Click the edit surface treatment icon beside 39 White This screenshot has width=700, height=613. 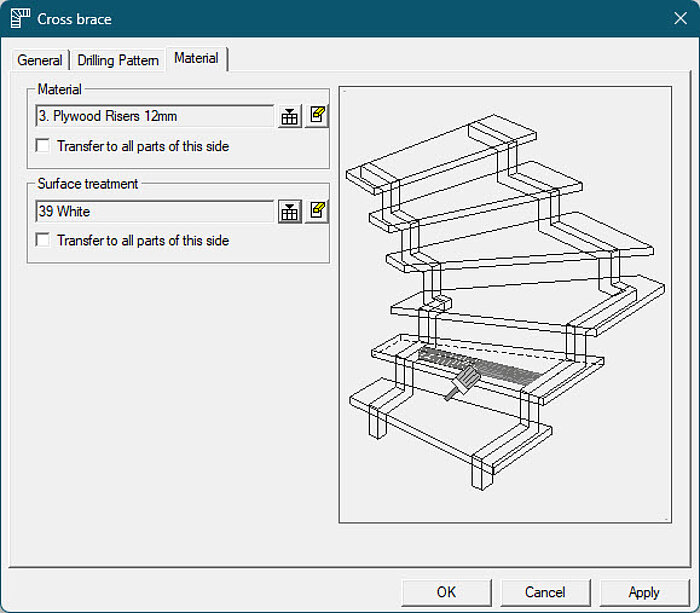point(317,212)
